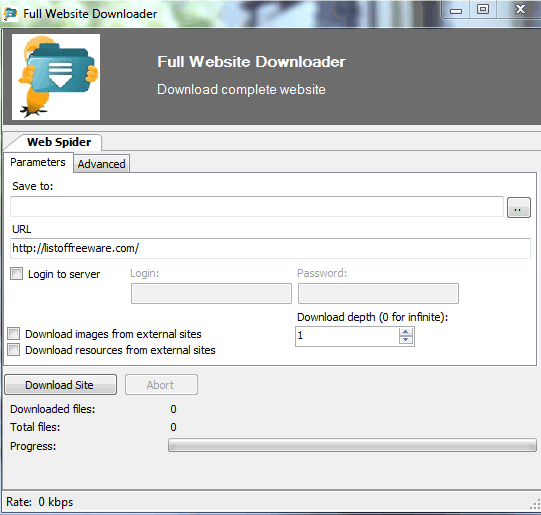Click the URL input field

pos(270,248)
